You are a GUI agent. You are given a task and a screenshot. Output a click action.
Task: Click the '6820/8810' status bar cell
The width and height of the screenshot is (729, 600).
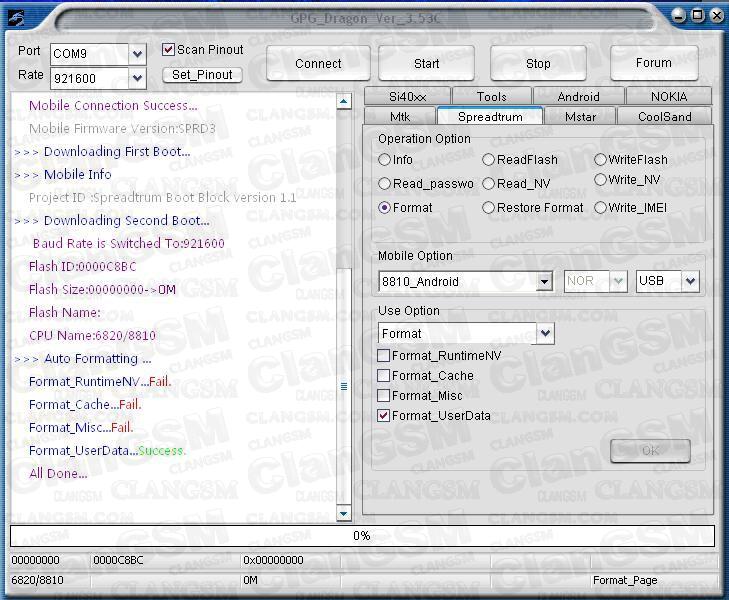point(37,580)
